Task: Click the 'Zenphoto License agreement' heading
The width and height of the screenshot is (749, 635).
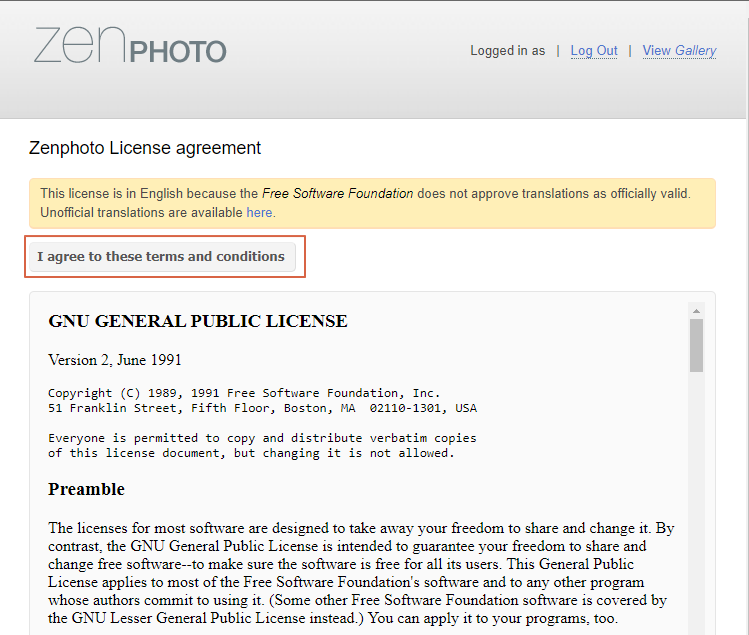Action: pos(145,148)
